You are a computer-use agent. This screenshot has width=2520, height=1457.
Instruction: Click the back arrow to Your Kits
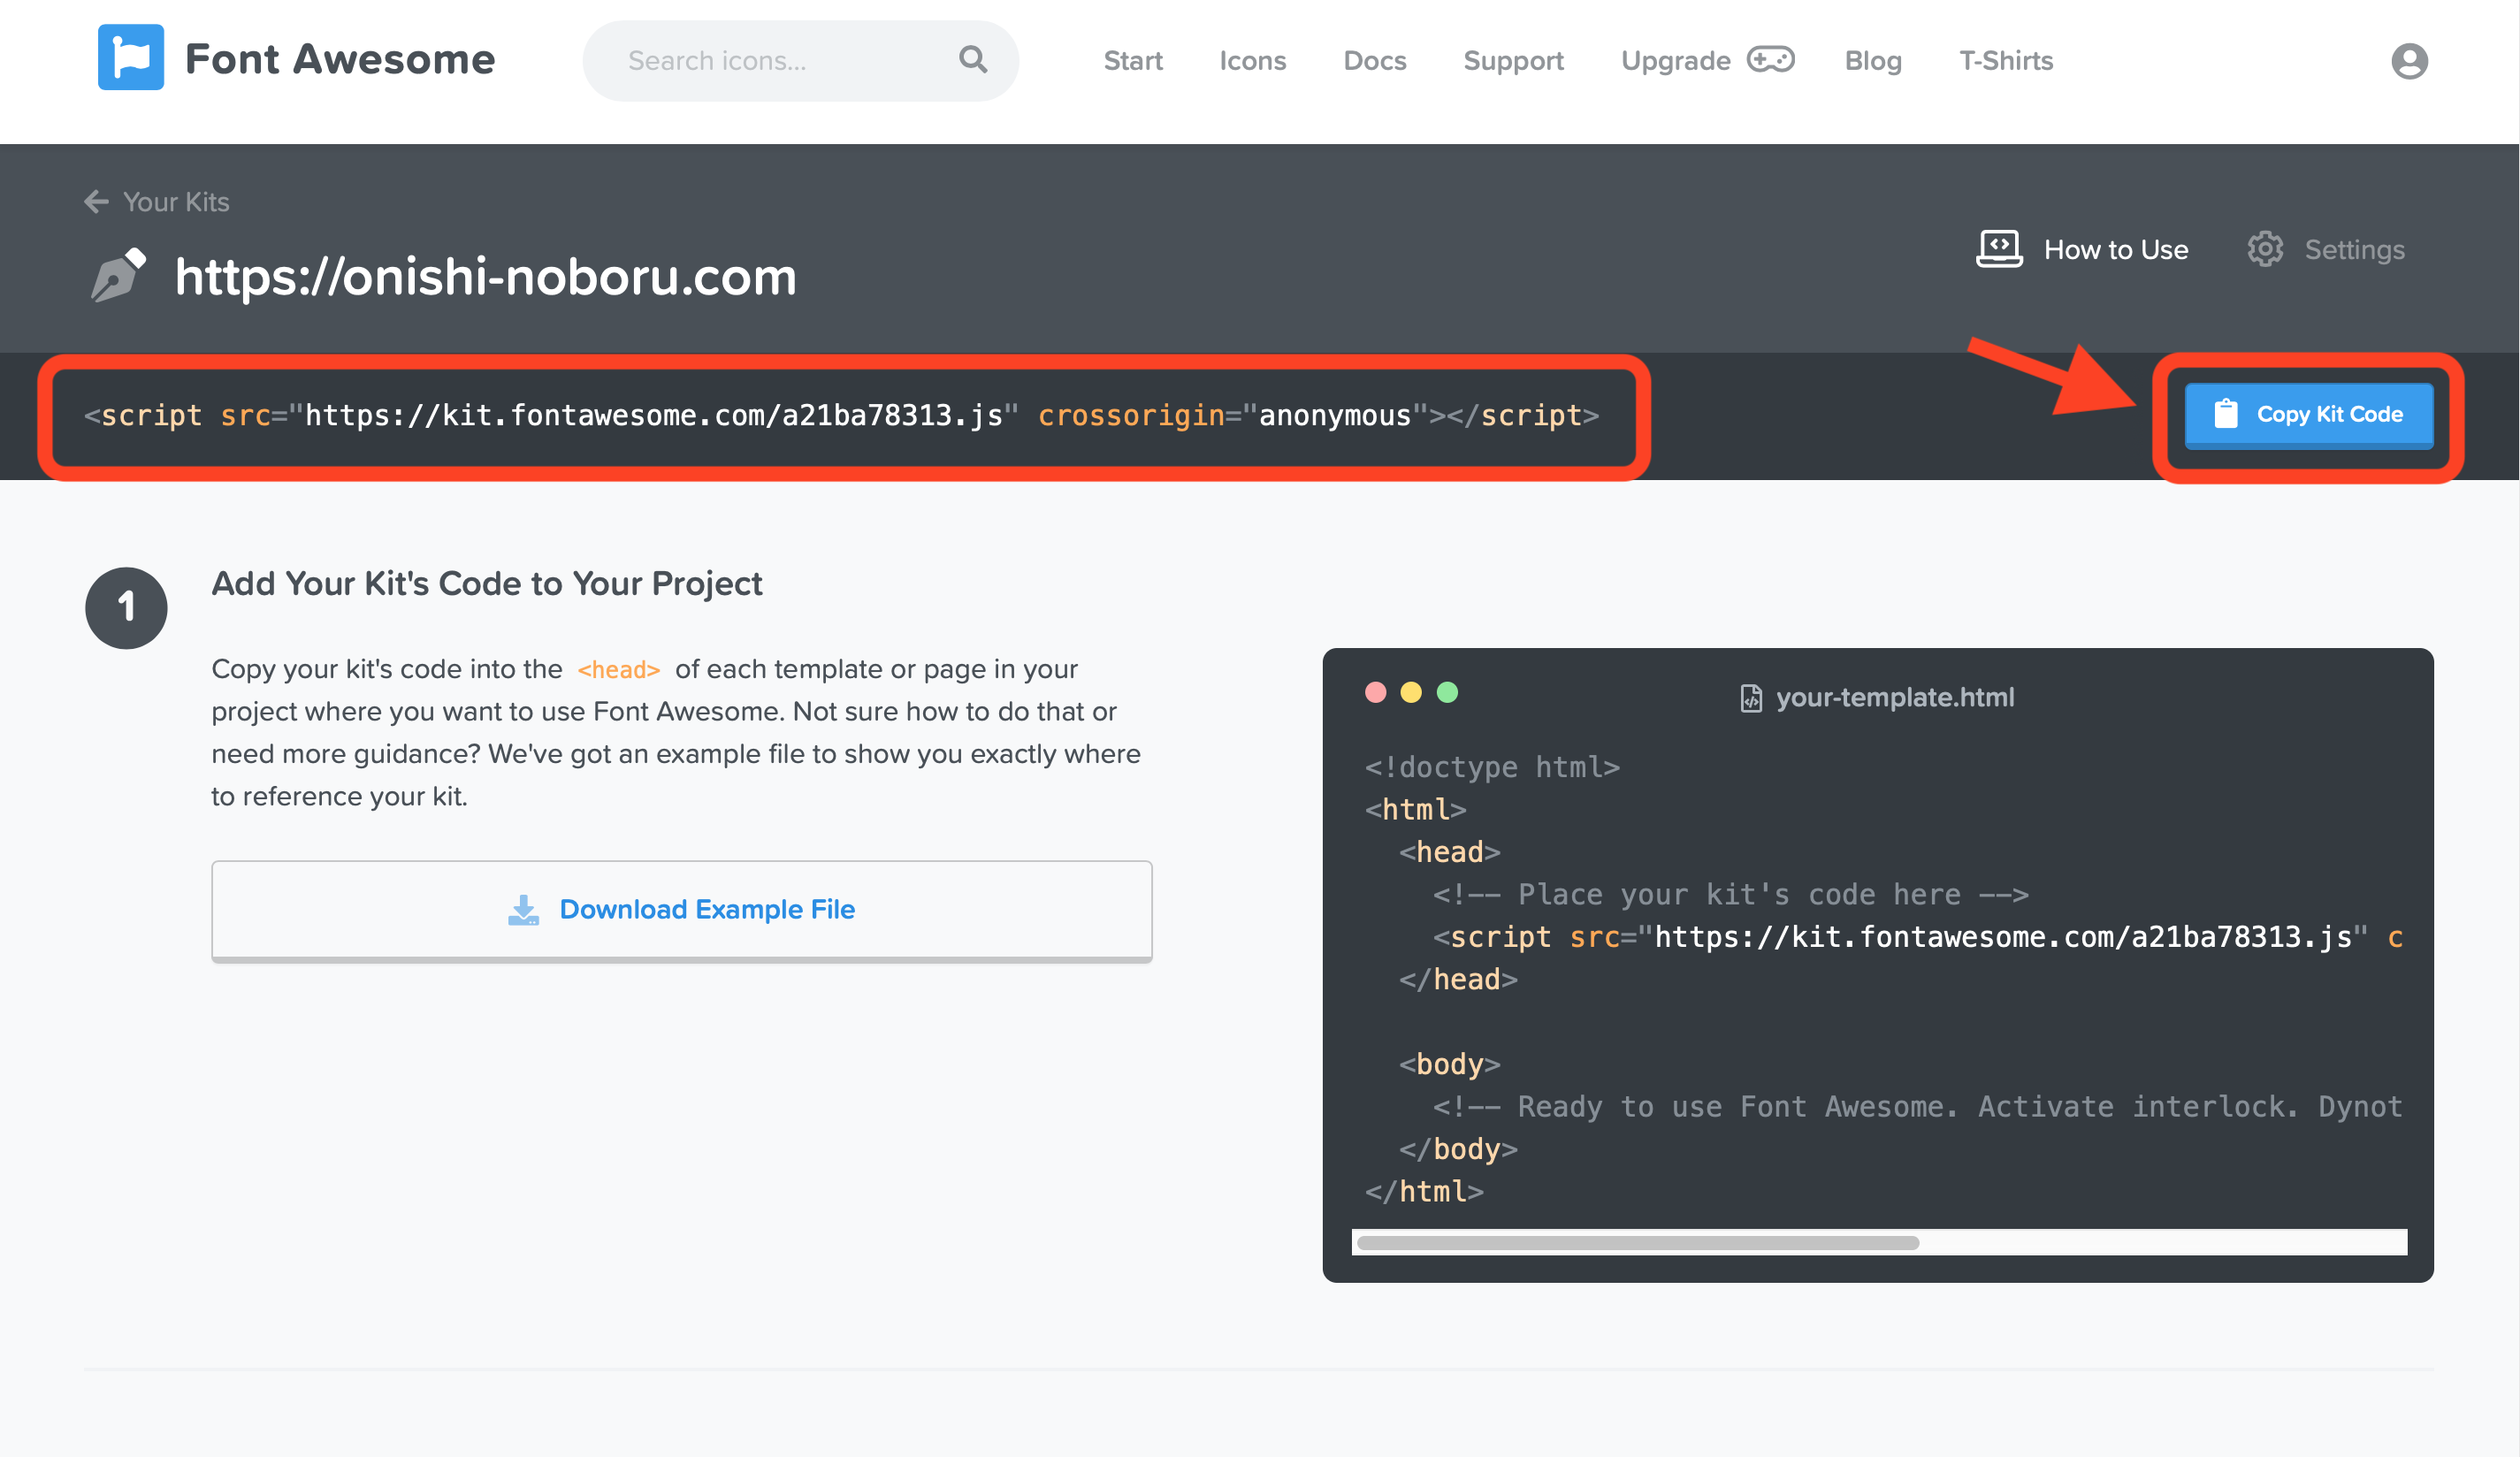pos(96,202)
